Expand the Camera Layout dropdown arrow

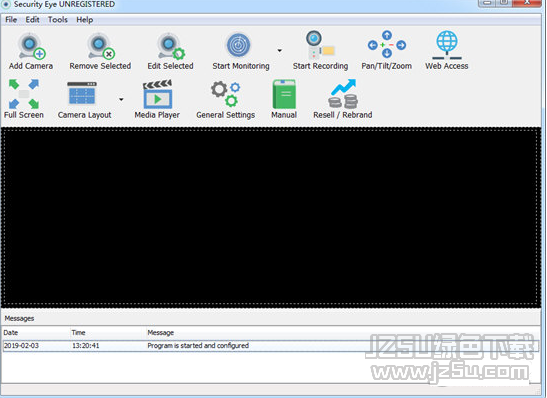[121, 99]
